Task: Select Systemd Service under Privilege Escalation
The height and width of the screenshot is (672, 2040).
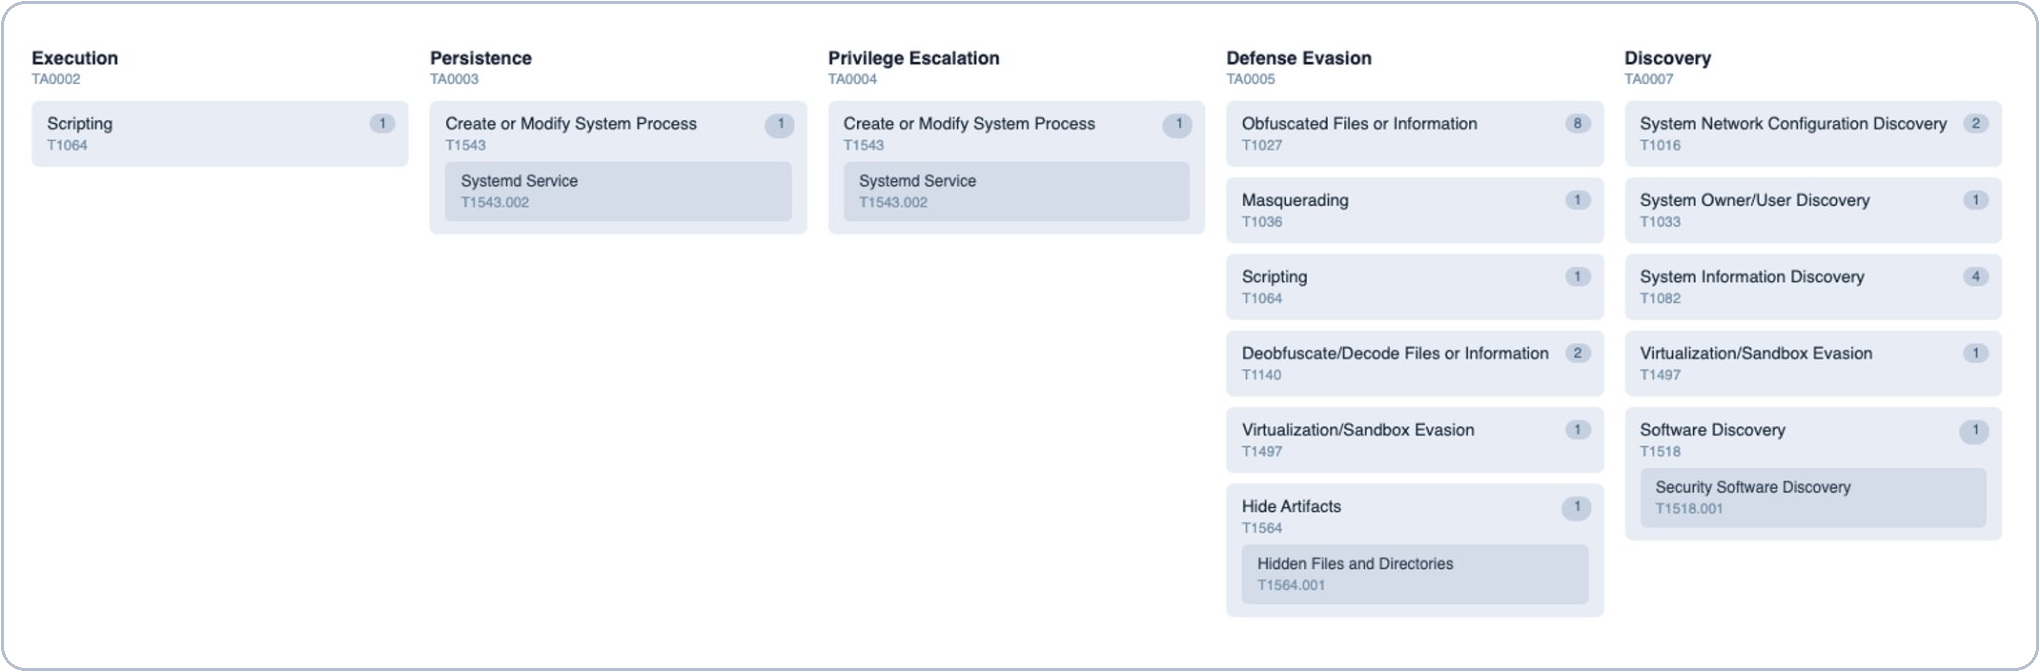Action: pos(1015,191)
